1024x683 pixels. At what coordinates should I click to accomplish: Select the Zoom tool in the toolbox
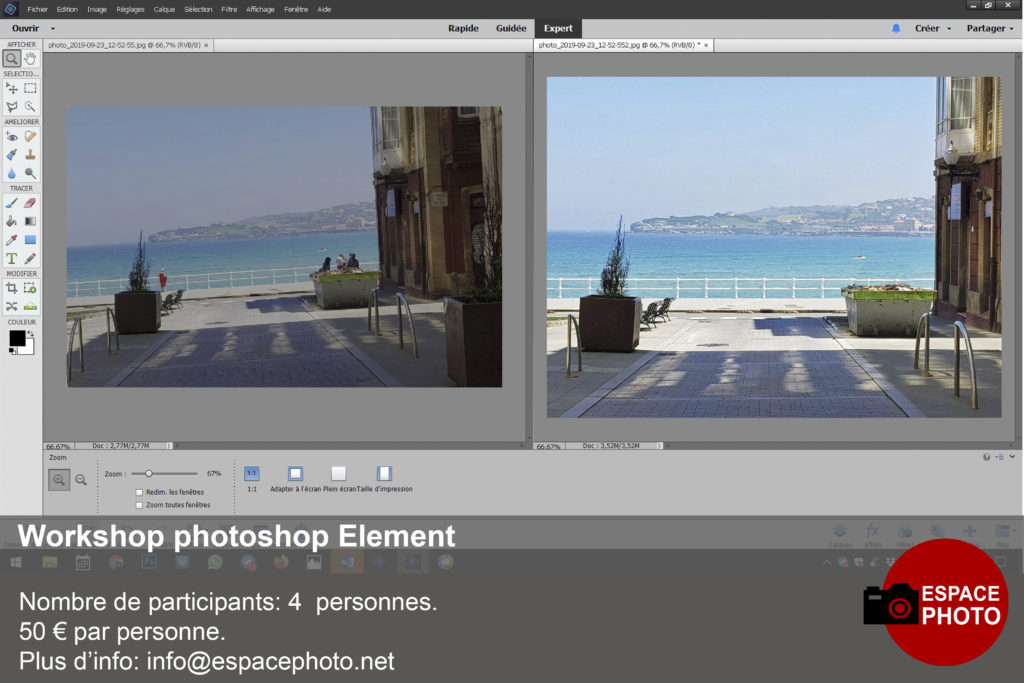pos(12,59)
